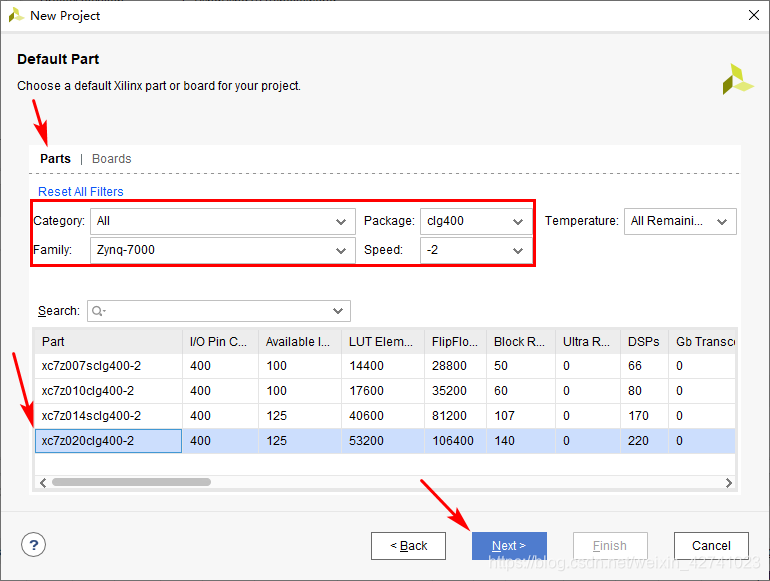Viewport: 770px width, 581px height.
Task: Click Block RAM value 107
Action: pos(504,416)
